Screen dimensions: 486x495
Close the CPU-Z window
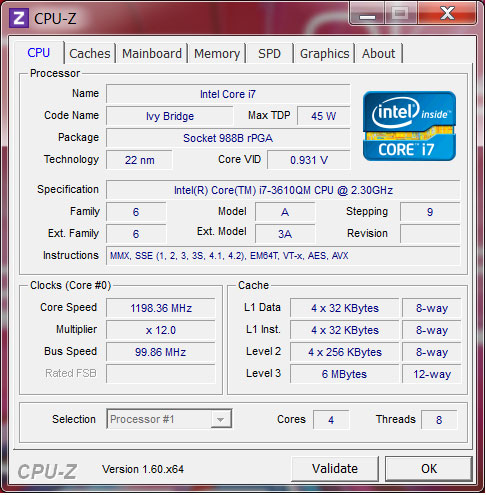pos(447,13)
